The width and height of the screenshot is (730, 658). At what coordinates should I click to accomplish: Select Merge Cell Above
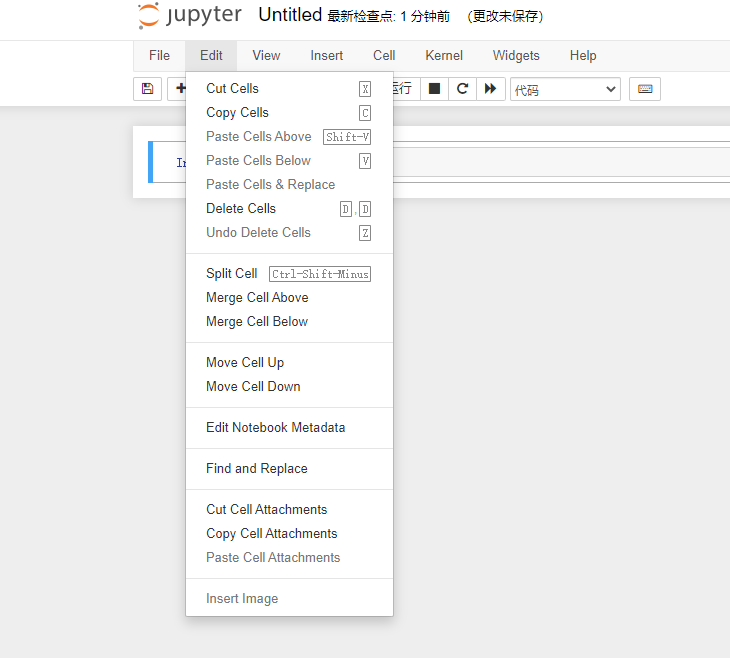289,298
